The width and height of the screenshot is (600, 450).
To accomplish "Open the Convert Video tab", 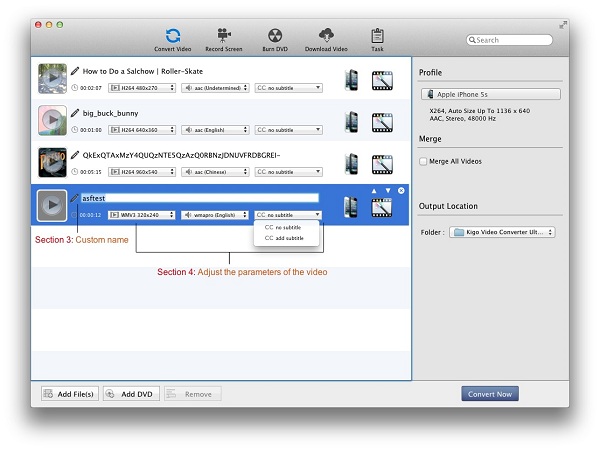I will point(173,40).
